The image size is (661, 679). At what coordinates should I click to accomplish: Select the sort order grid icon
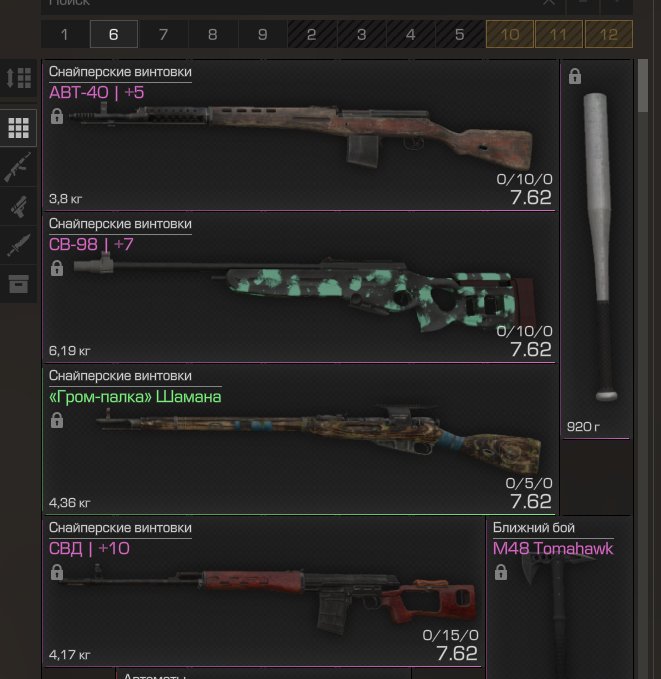[18, 78]
